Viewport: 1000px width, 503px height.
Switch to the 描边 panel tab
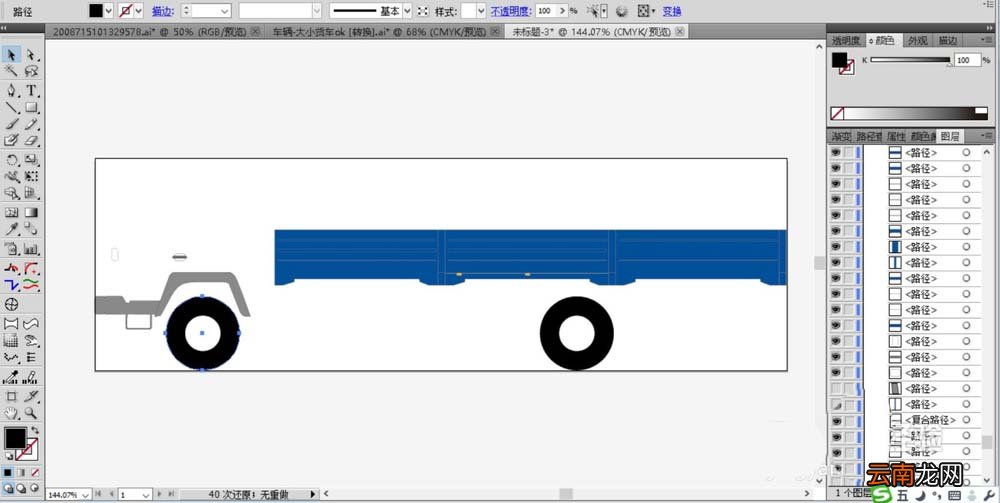pos(947,40)
